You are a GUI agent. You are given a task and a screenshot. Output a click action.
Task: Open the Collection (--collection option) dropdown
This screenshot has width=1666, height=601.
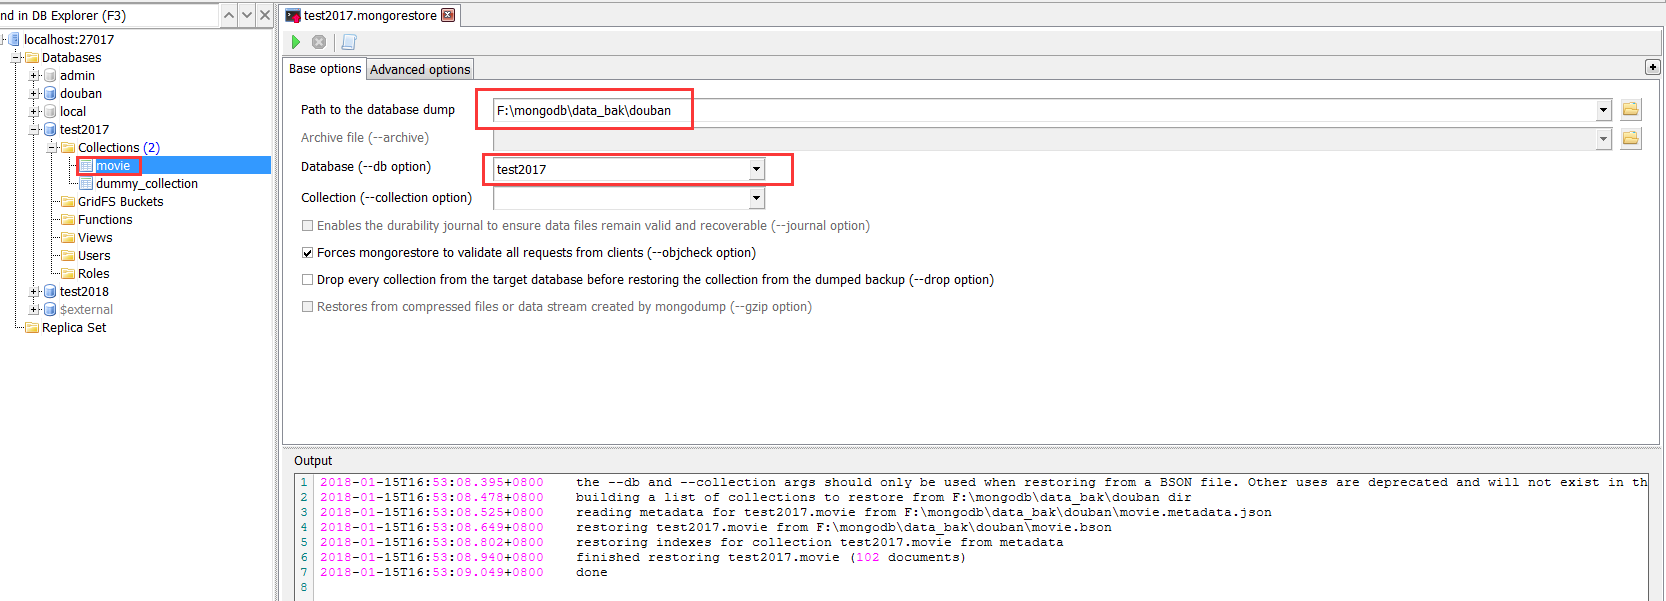[x=756, y=198]
